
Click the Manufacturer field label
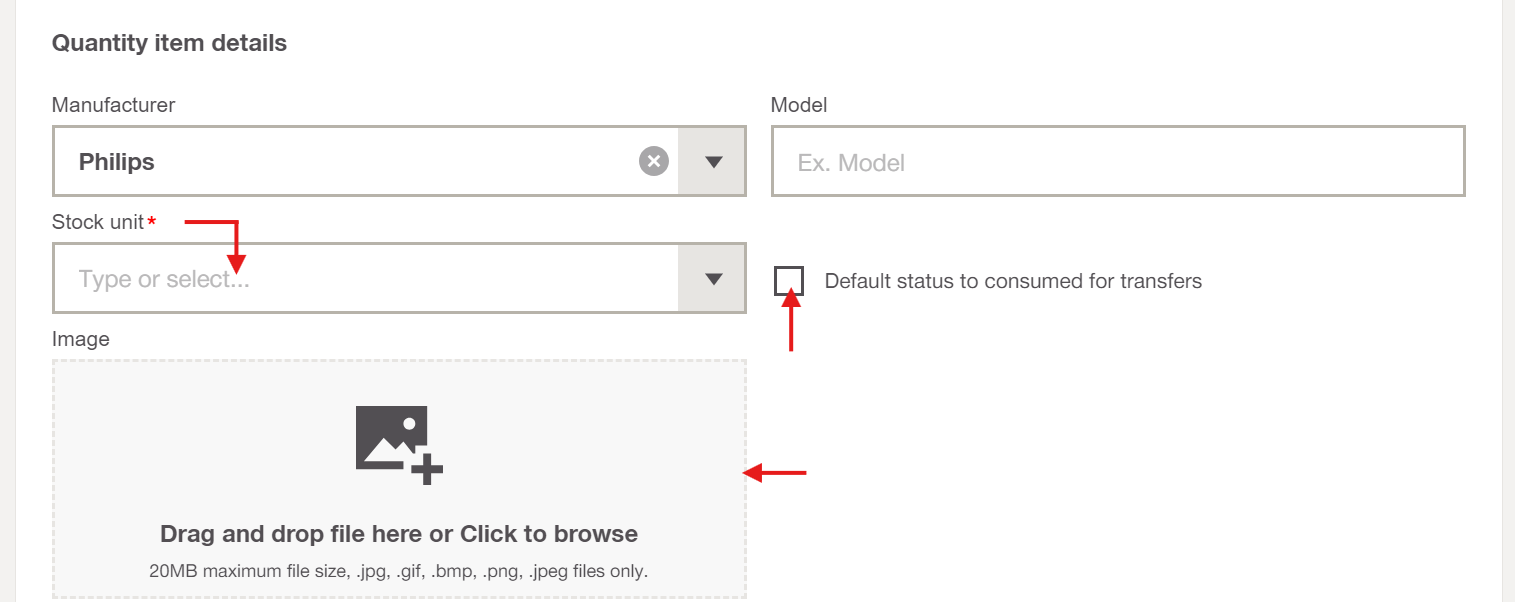pyautogui.click(x=113, y=105)
